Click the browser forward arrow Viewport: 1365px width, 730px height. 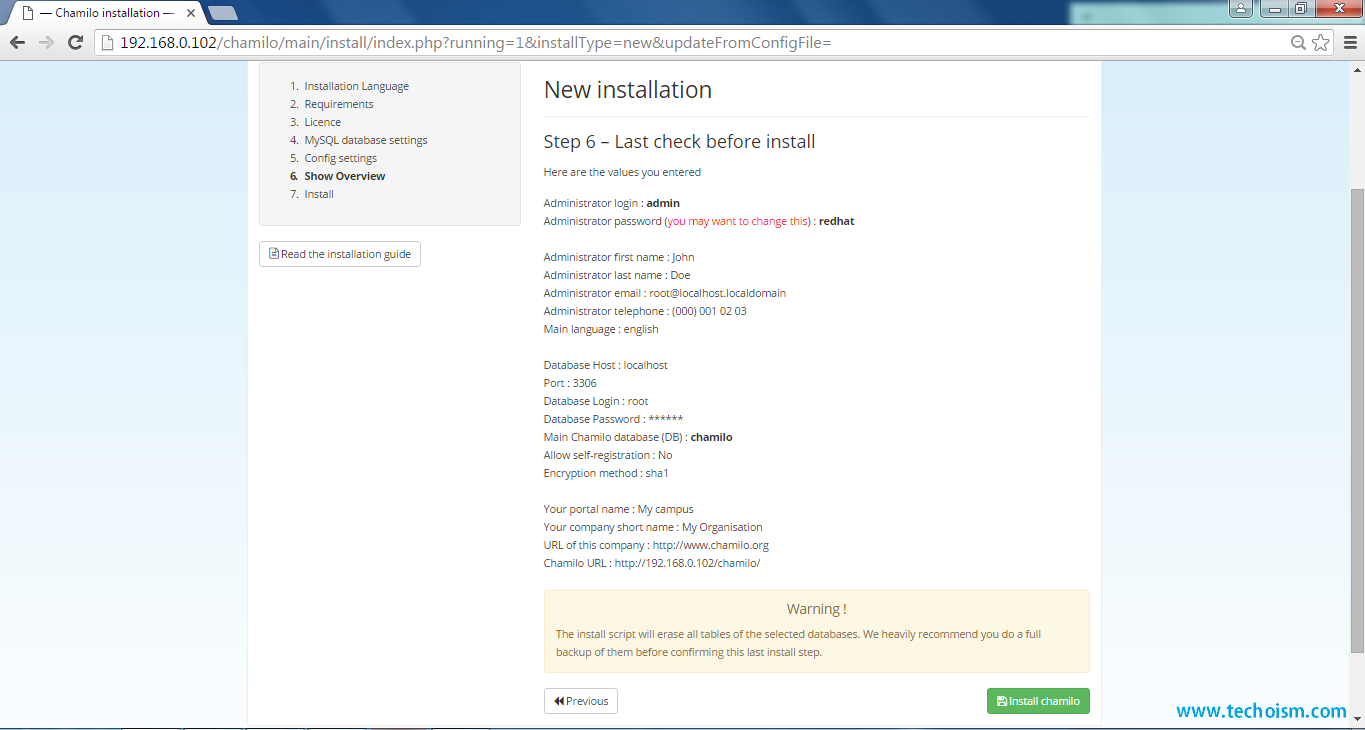(x=46, y=42)
